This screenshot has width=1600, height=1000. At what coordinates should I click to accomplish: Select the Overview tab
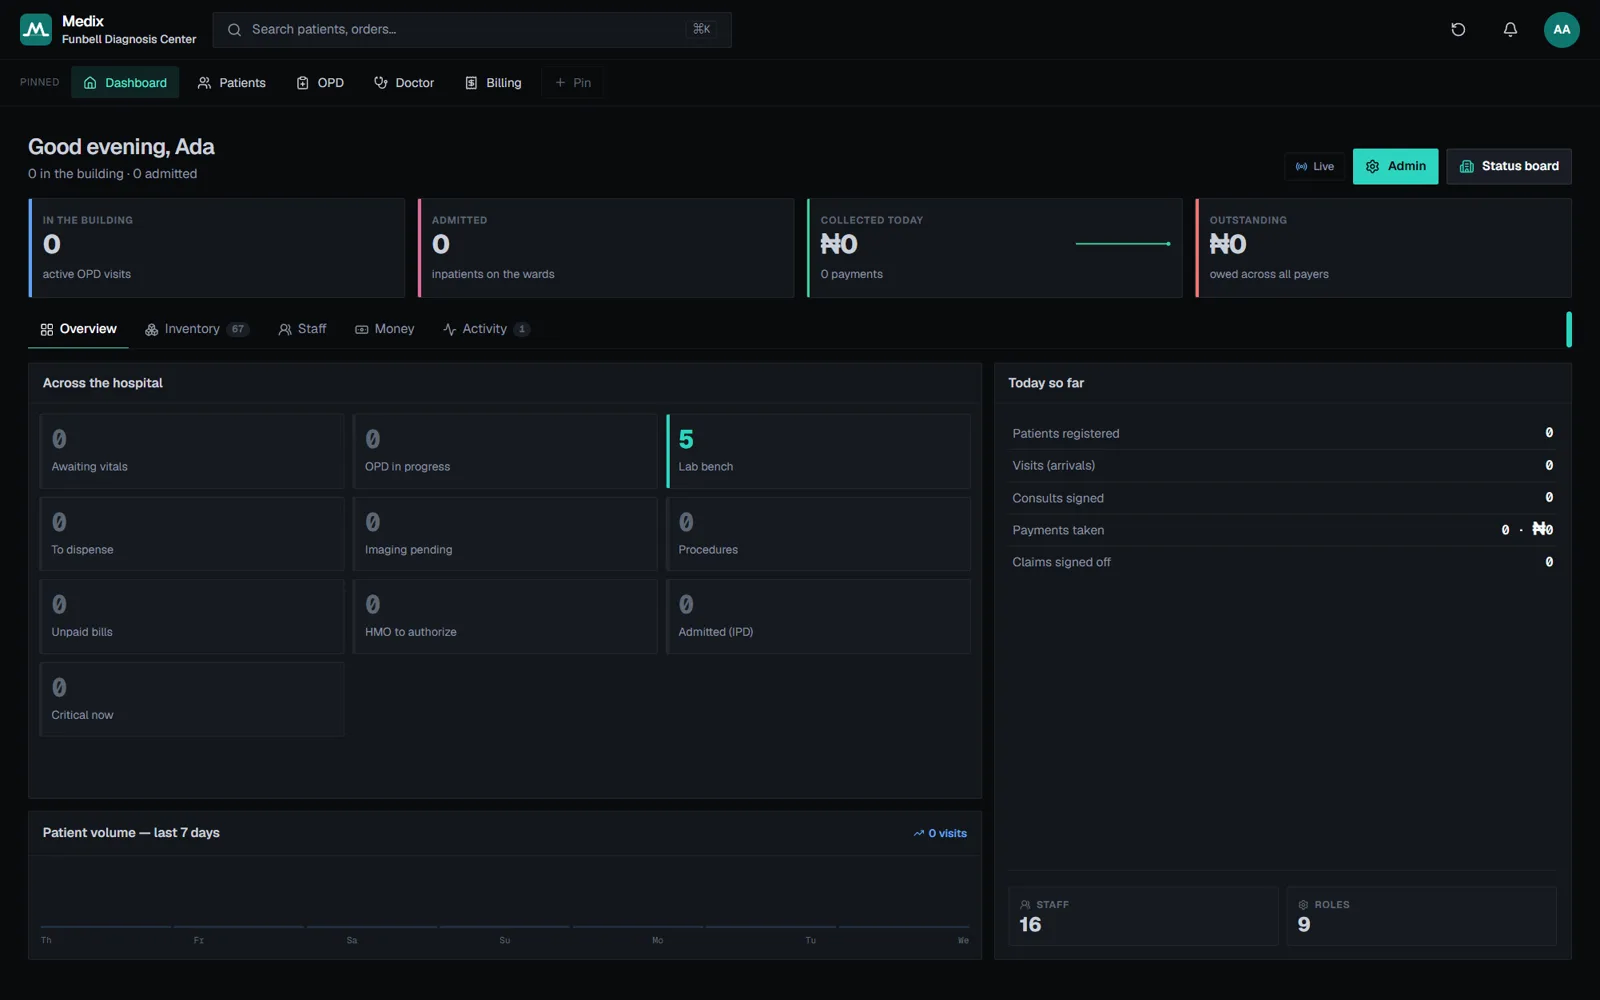tap(78, 329)
